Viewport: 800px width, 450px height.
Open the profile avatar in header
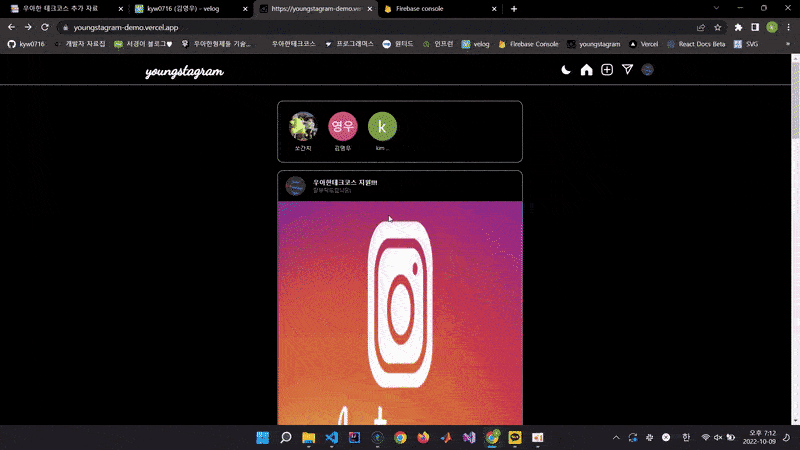pyautogui.click(x=647, y=70)
